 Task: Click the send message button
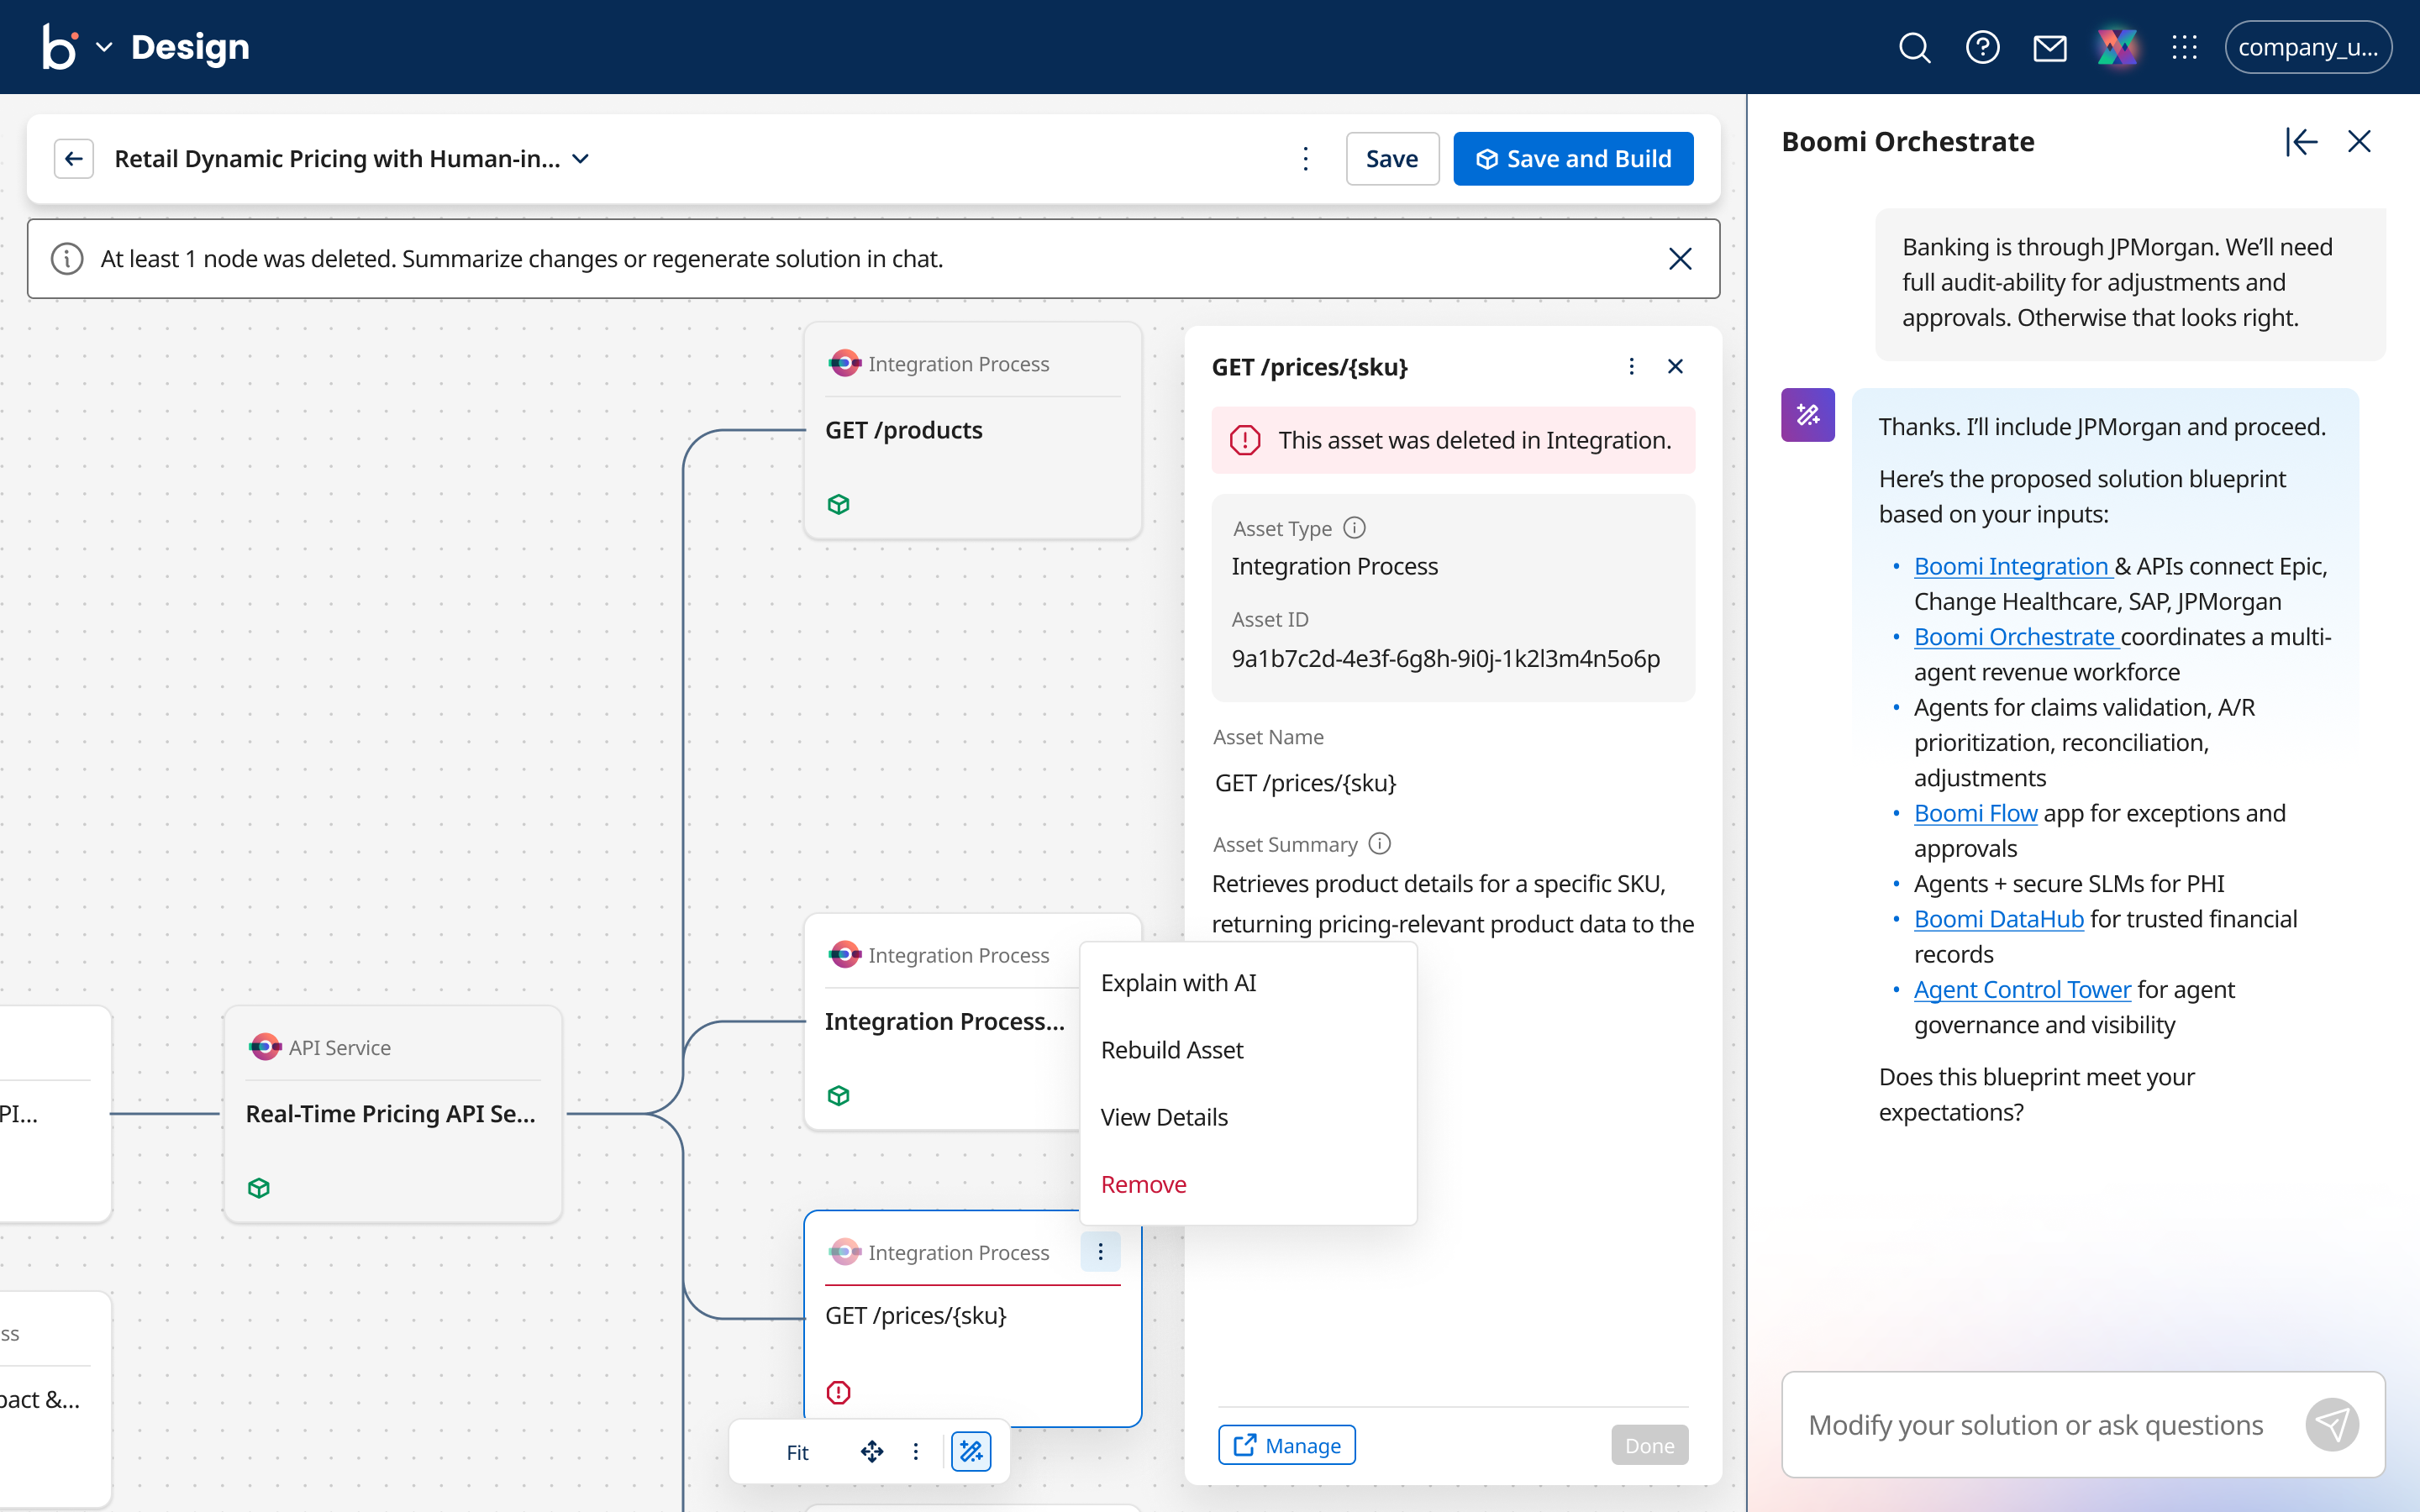point(2332,1424)
